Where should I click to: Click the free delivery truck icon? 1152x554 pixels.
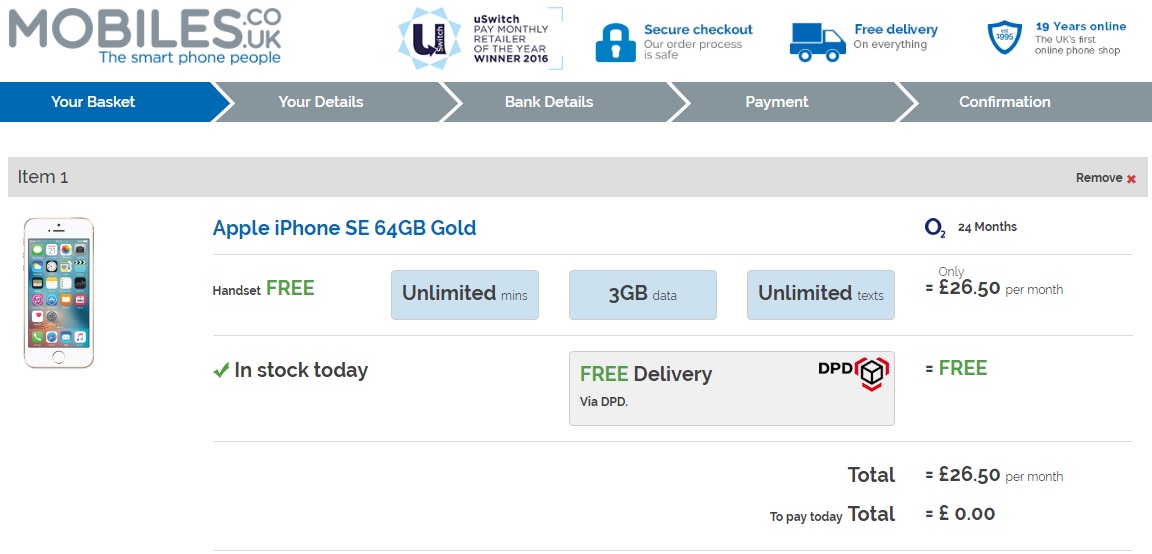click(x=817, y=42)
